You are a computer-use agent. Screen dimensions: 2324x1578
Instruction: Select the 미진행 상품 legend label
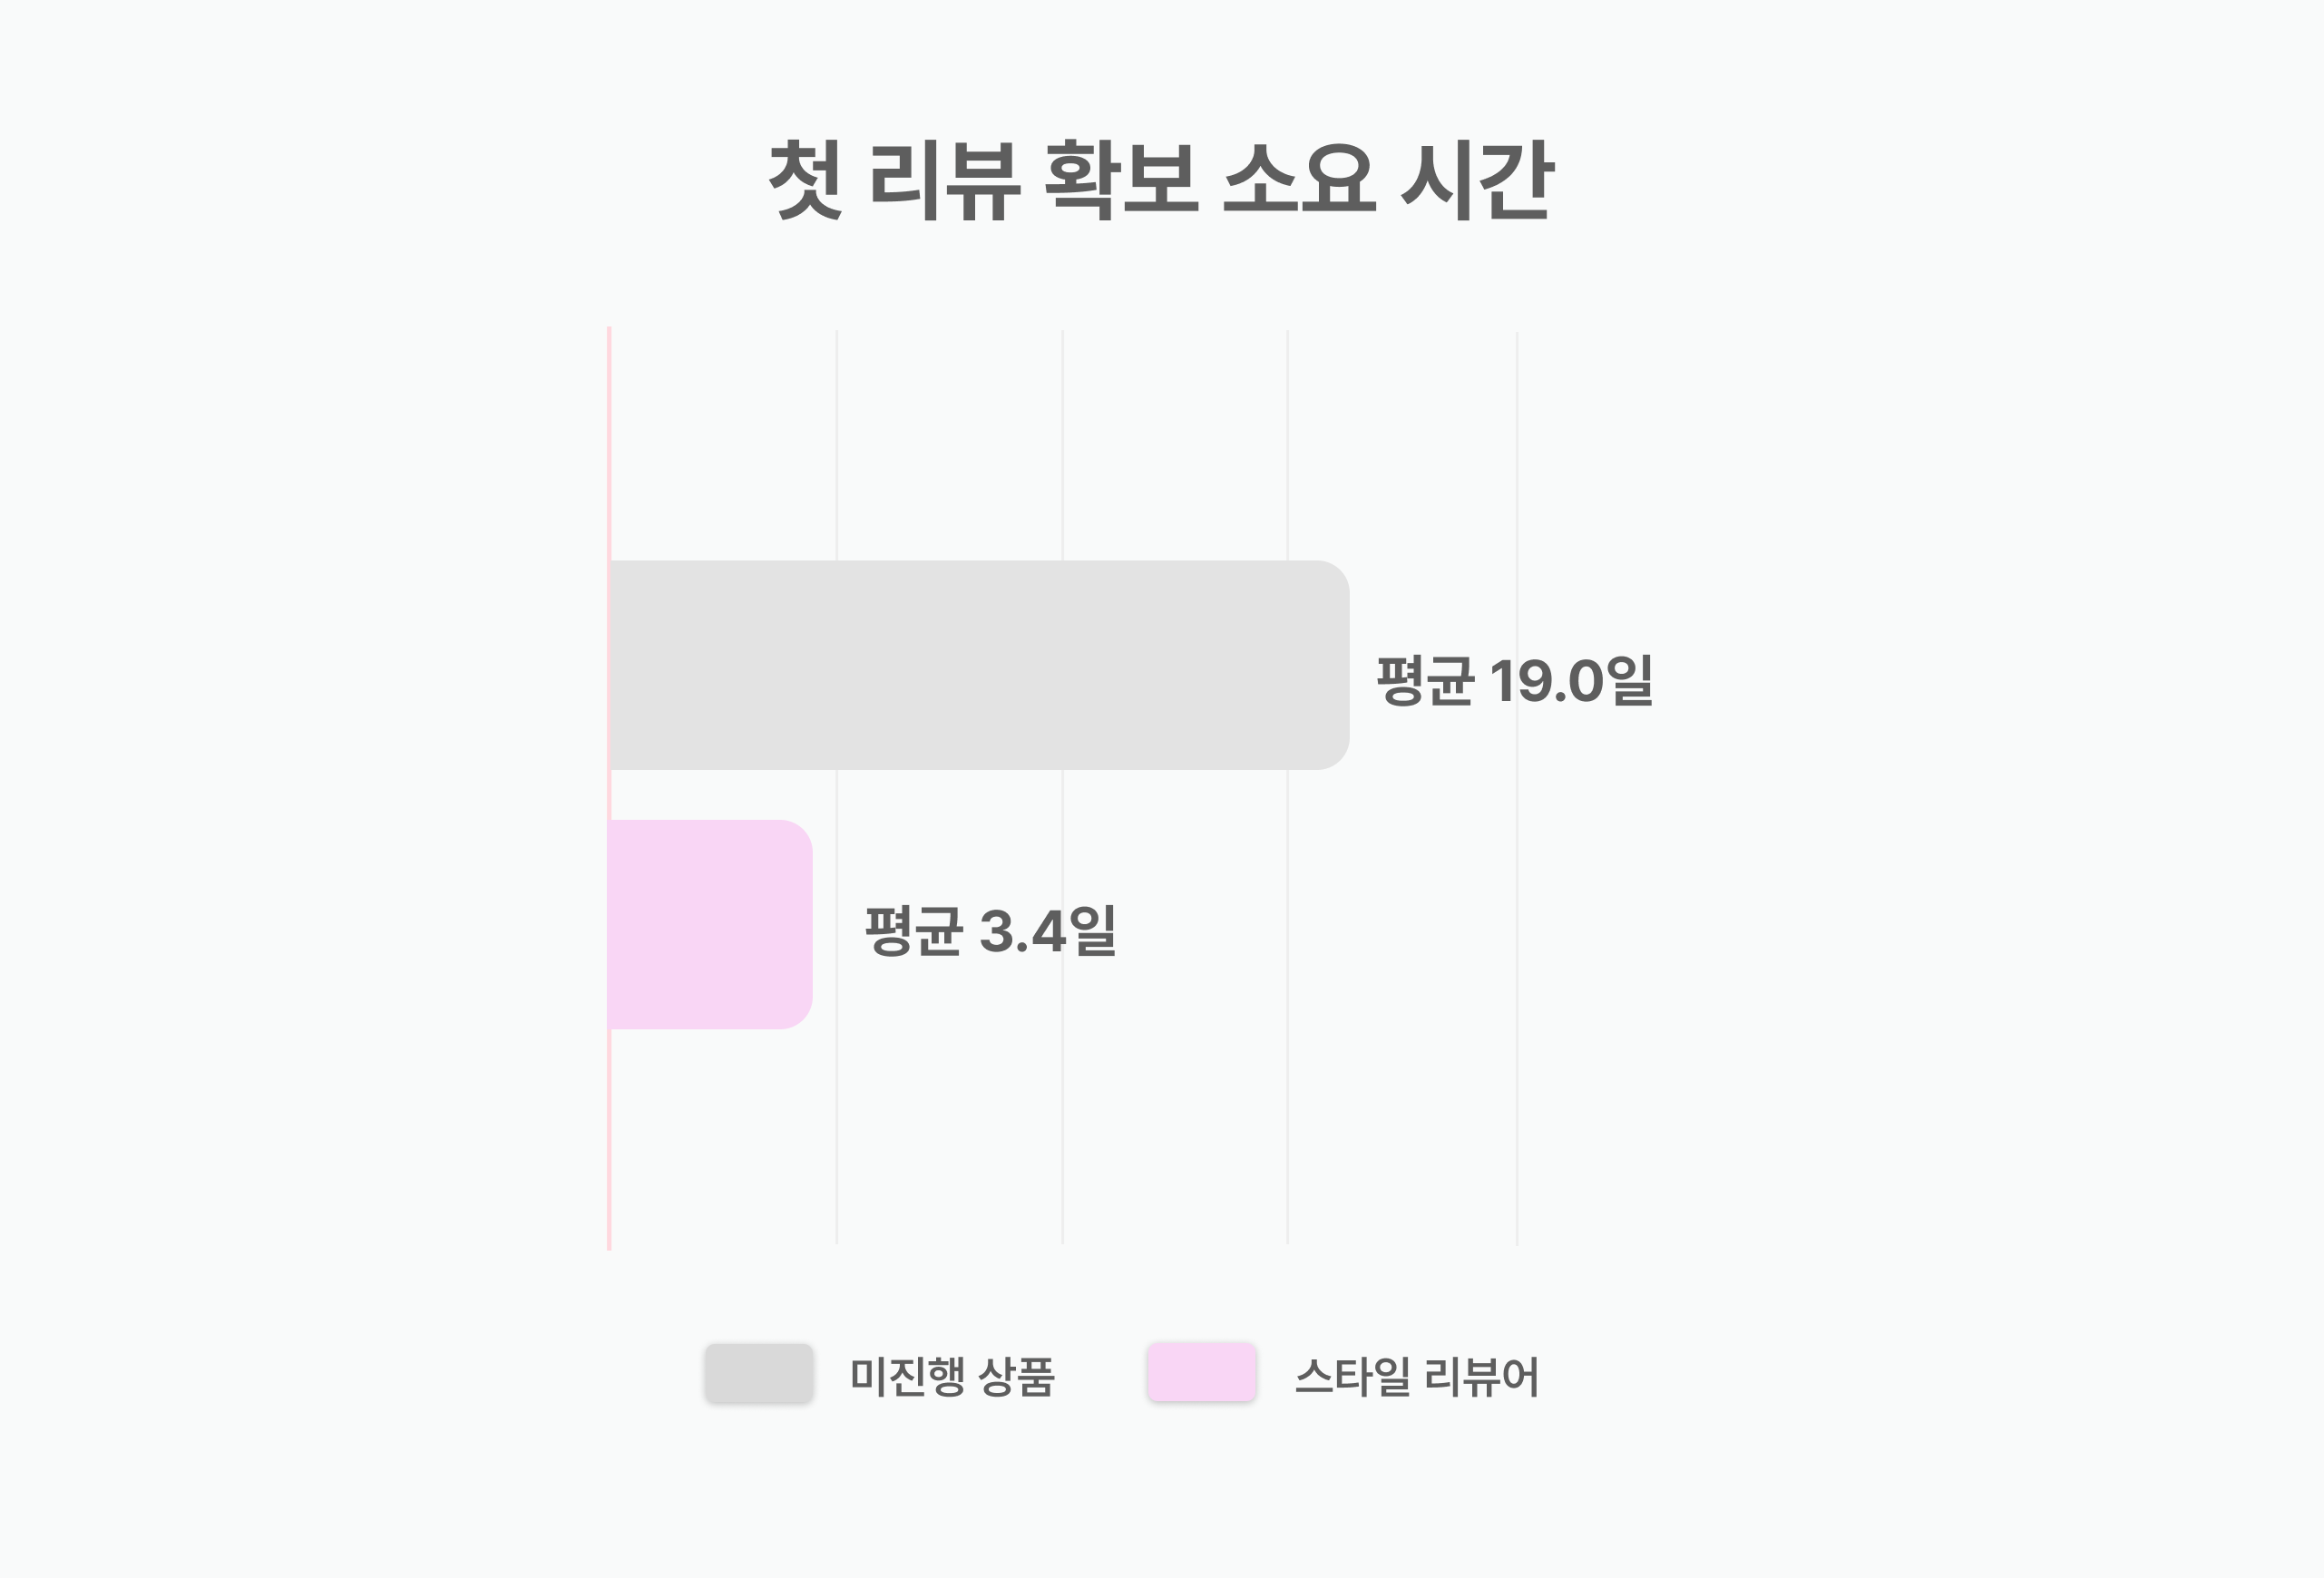click(x=952, y=1376)
